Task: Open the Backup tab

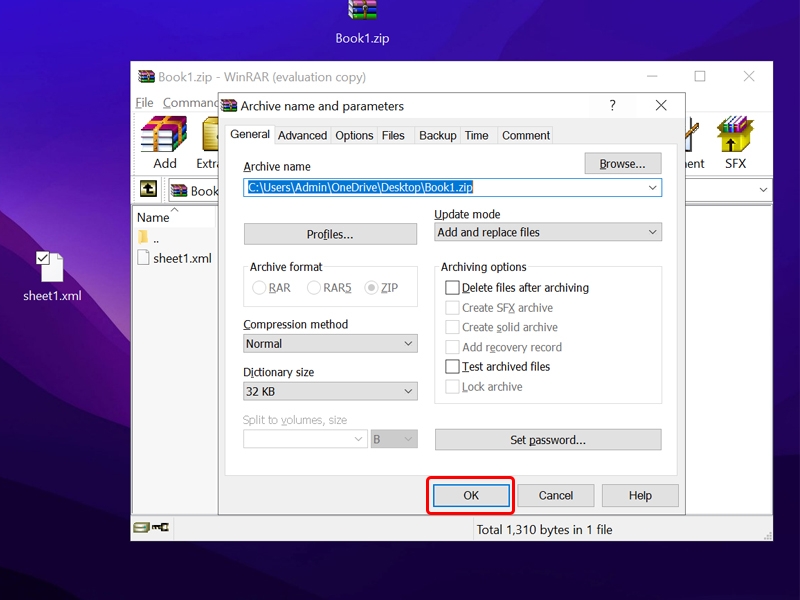Action: pyautogui.click(x=437, y=135)
